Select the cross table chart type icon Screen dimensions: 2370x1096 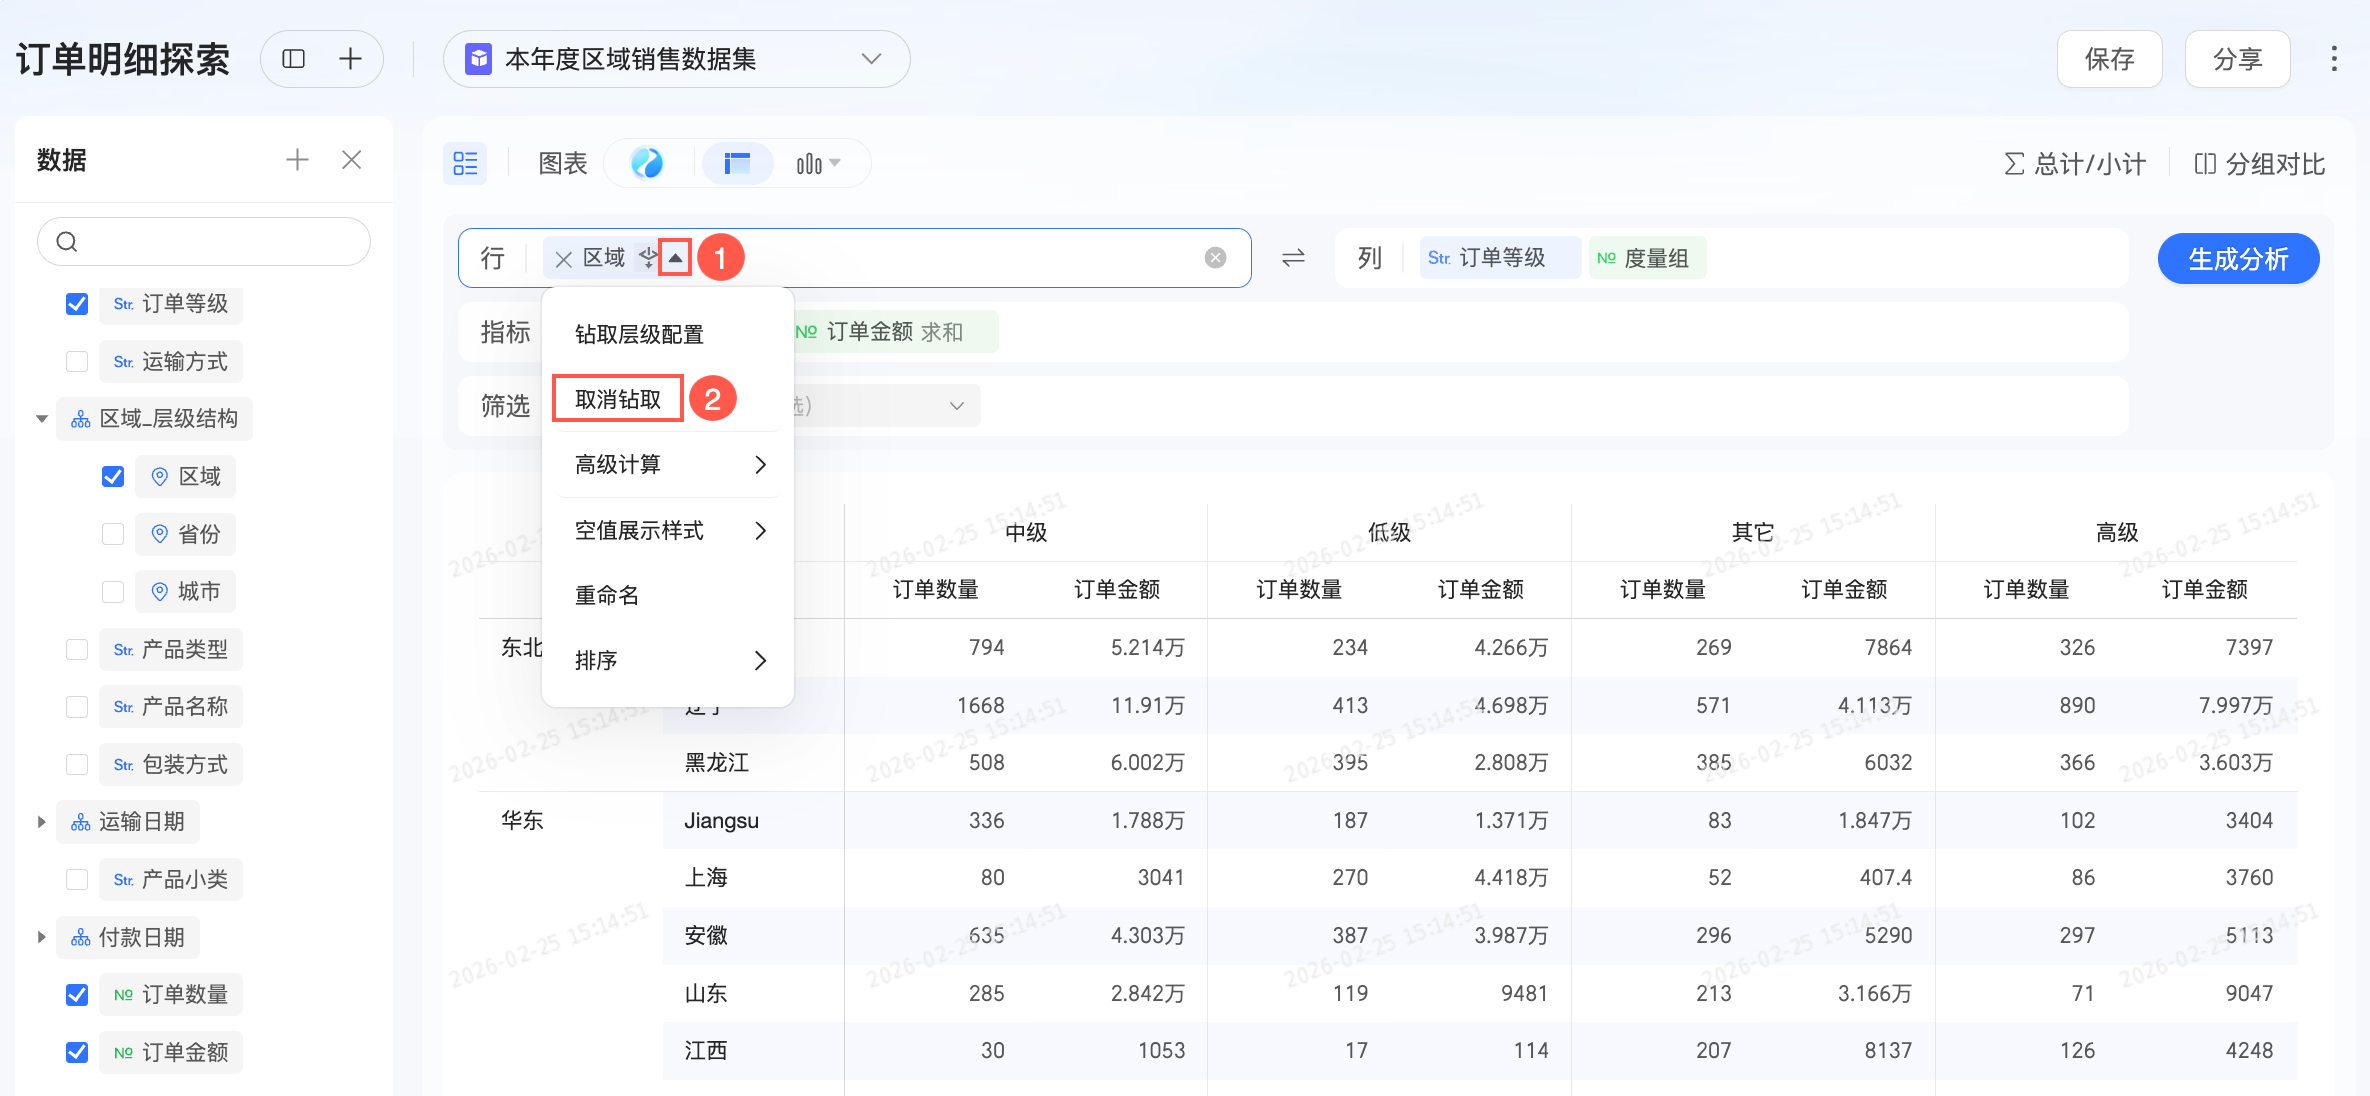(x=737, y=163)
